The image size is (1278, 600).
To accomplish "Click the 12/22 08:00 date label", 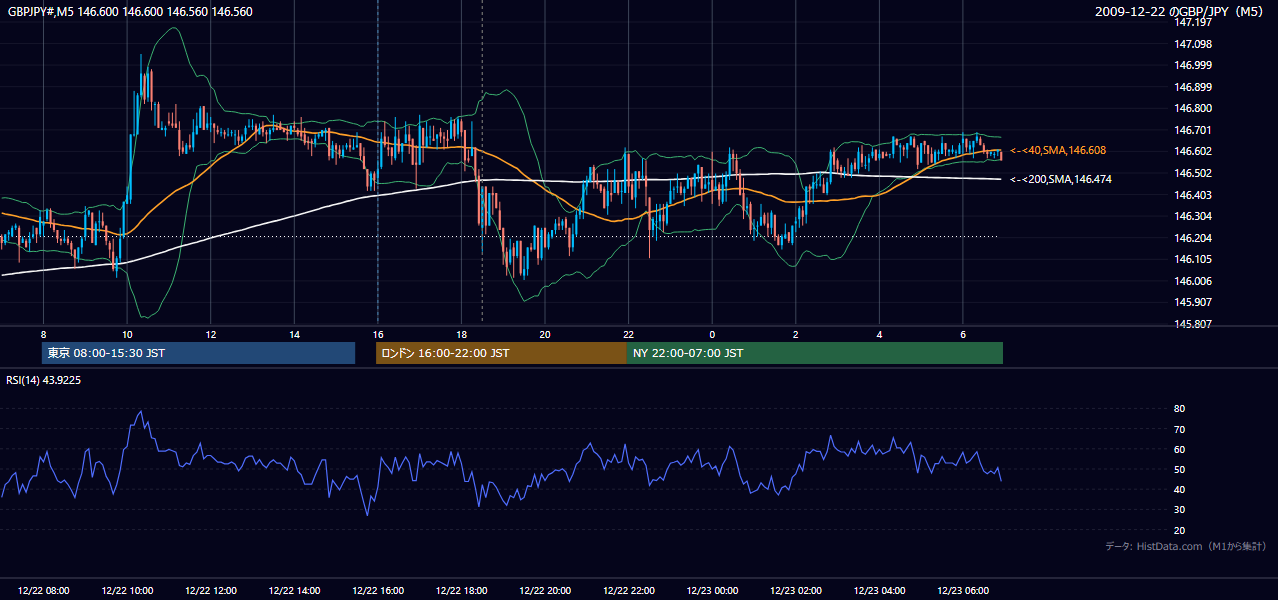I will tap(44, 591).
